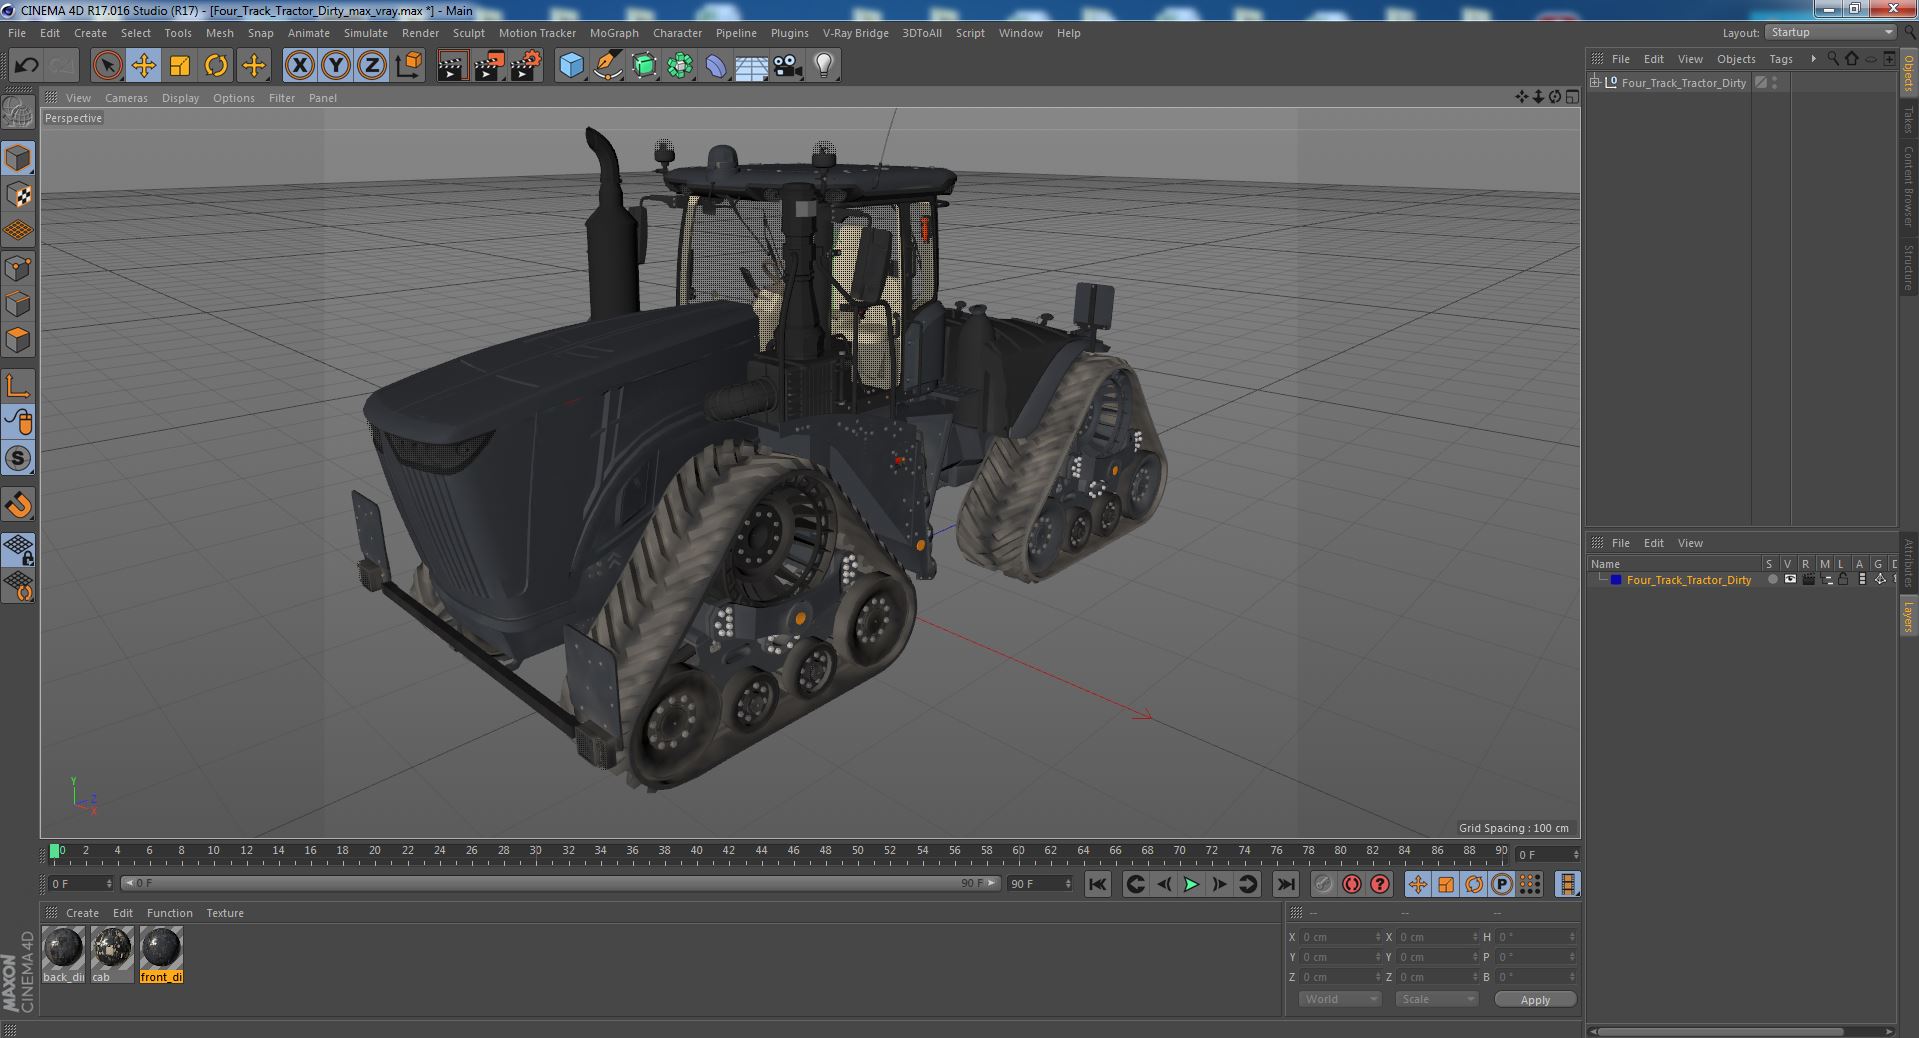The width and height of the screenshot is (1919, 1038).
Task: Go to start of animation
Action: 1097,884
